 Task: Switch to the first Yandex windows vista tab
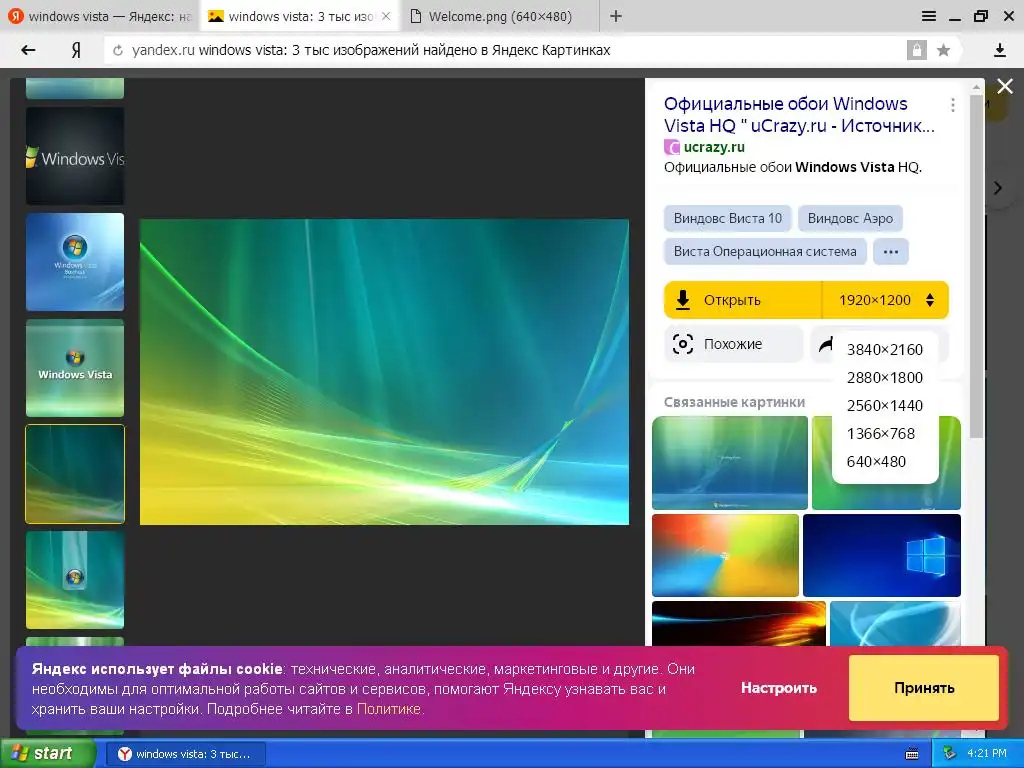click(100, 16)
